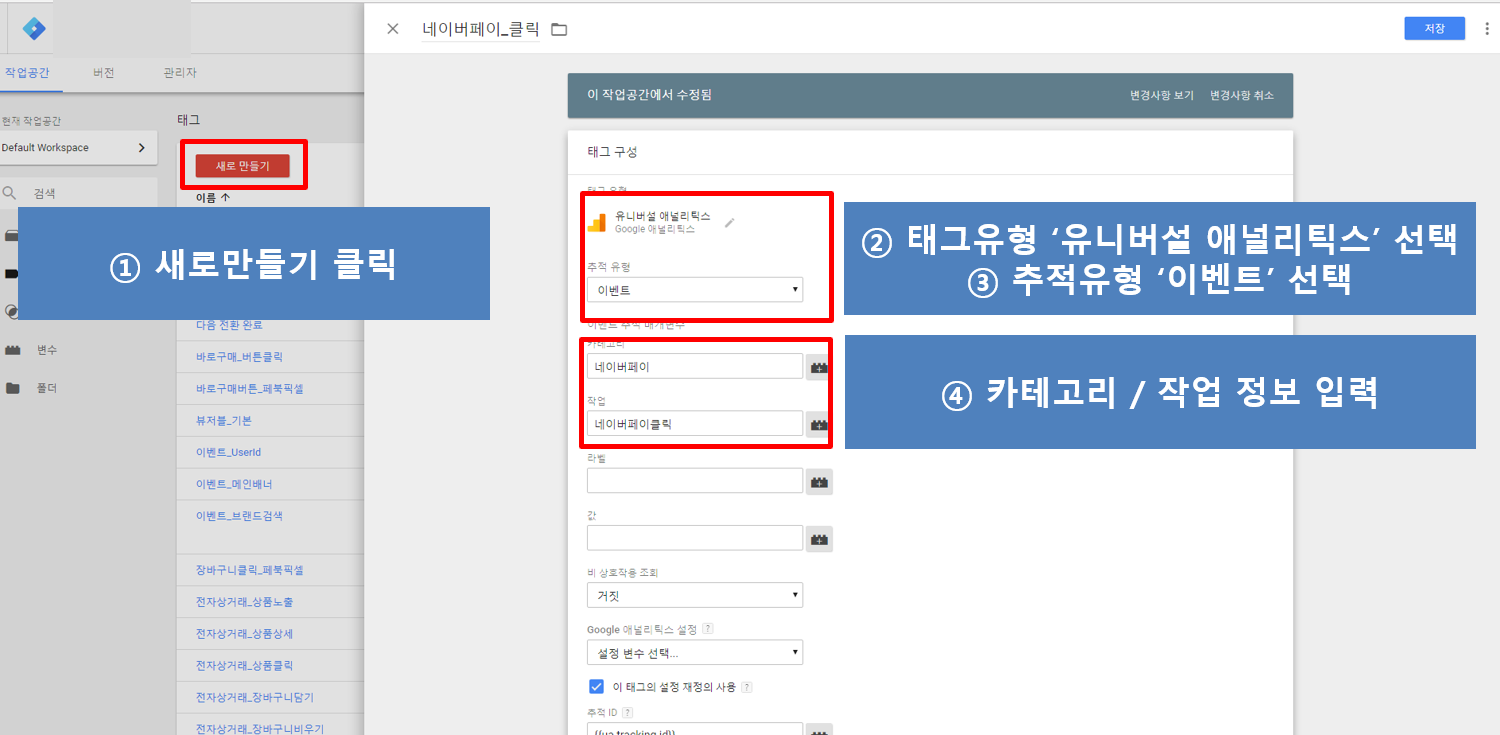Click help icon next to 설정 재정의 사용

(x=746, y=687)
